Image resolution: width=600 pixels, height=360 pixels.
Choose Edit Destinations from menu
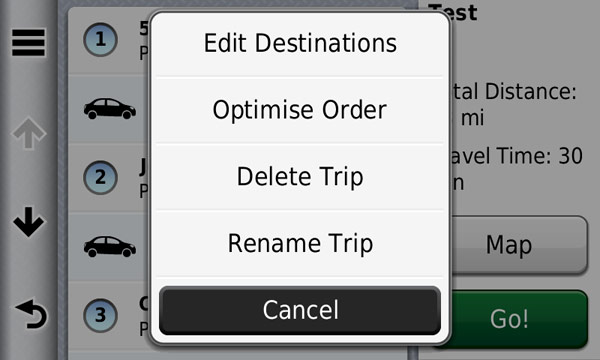coord(300,43)
